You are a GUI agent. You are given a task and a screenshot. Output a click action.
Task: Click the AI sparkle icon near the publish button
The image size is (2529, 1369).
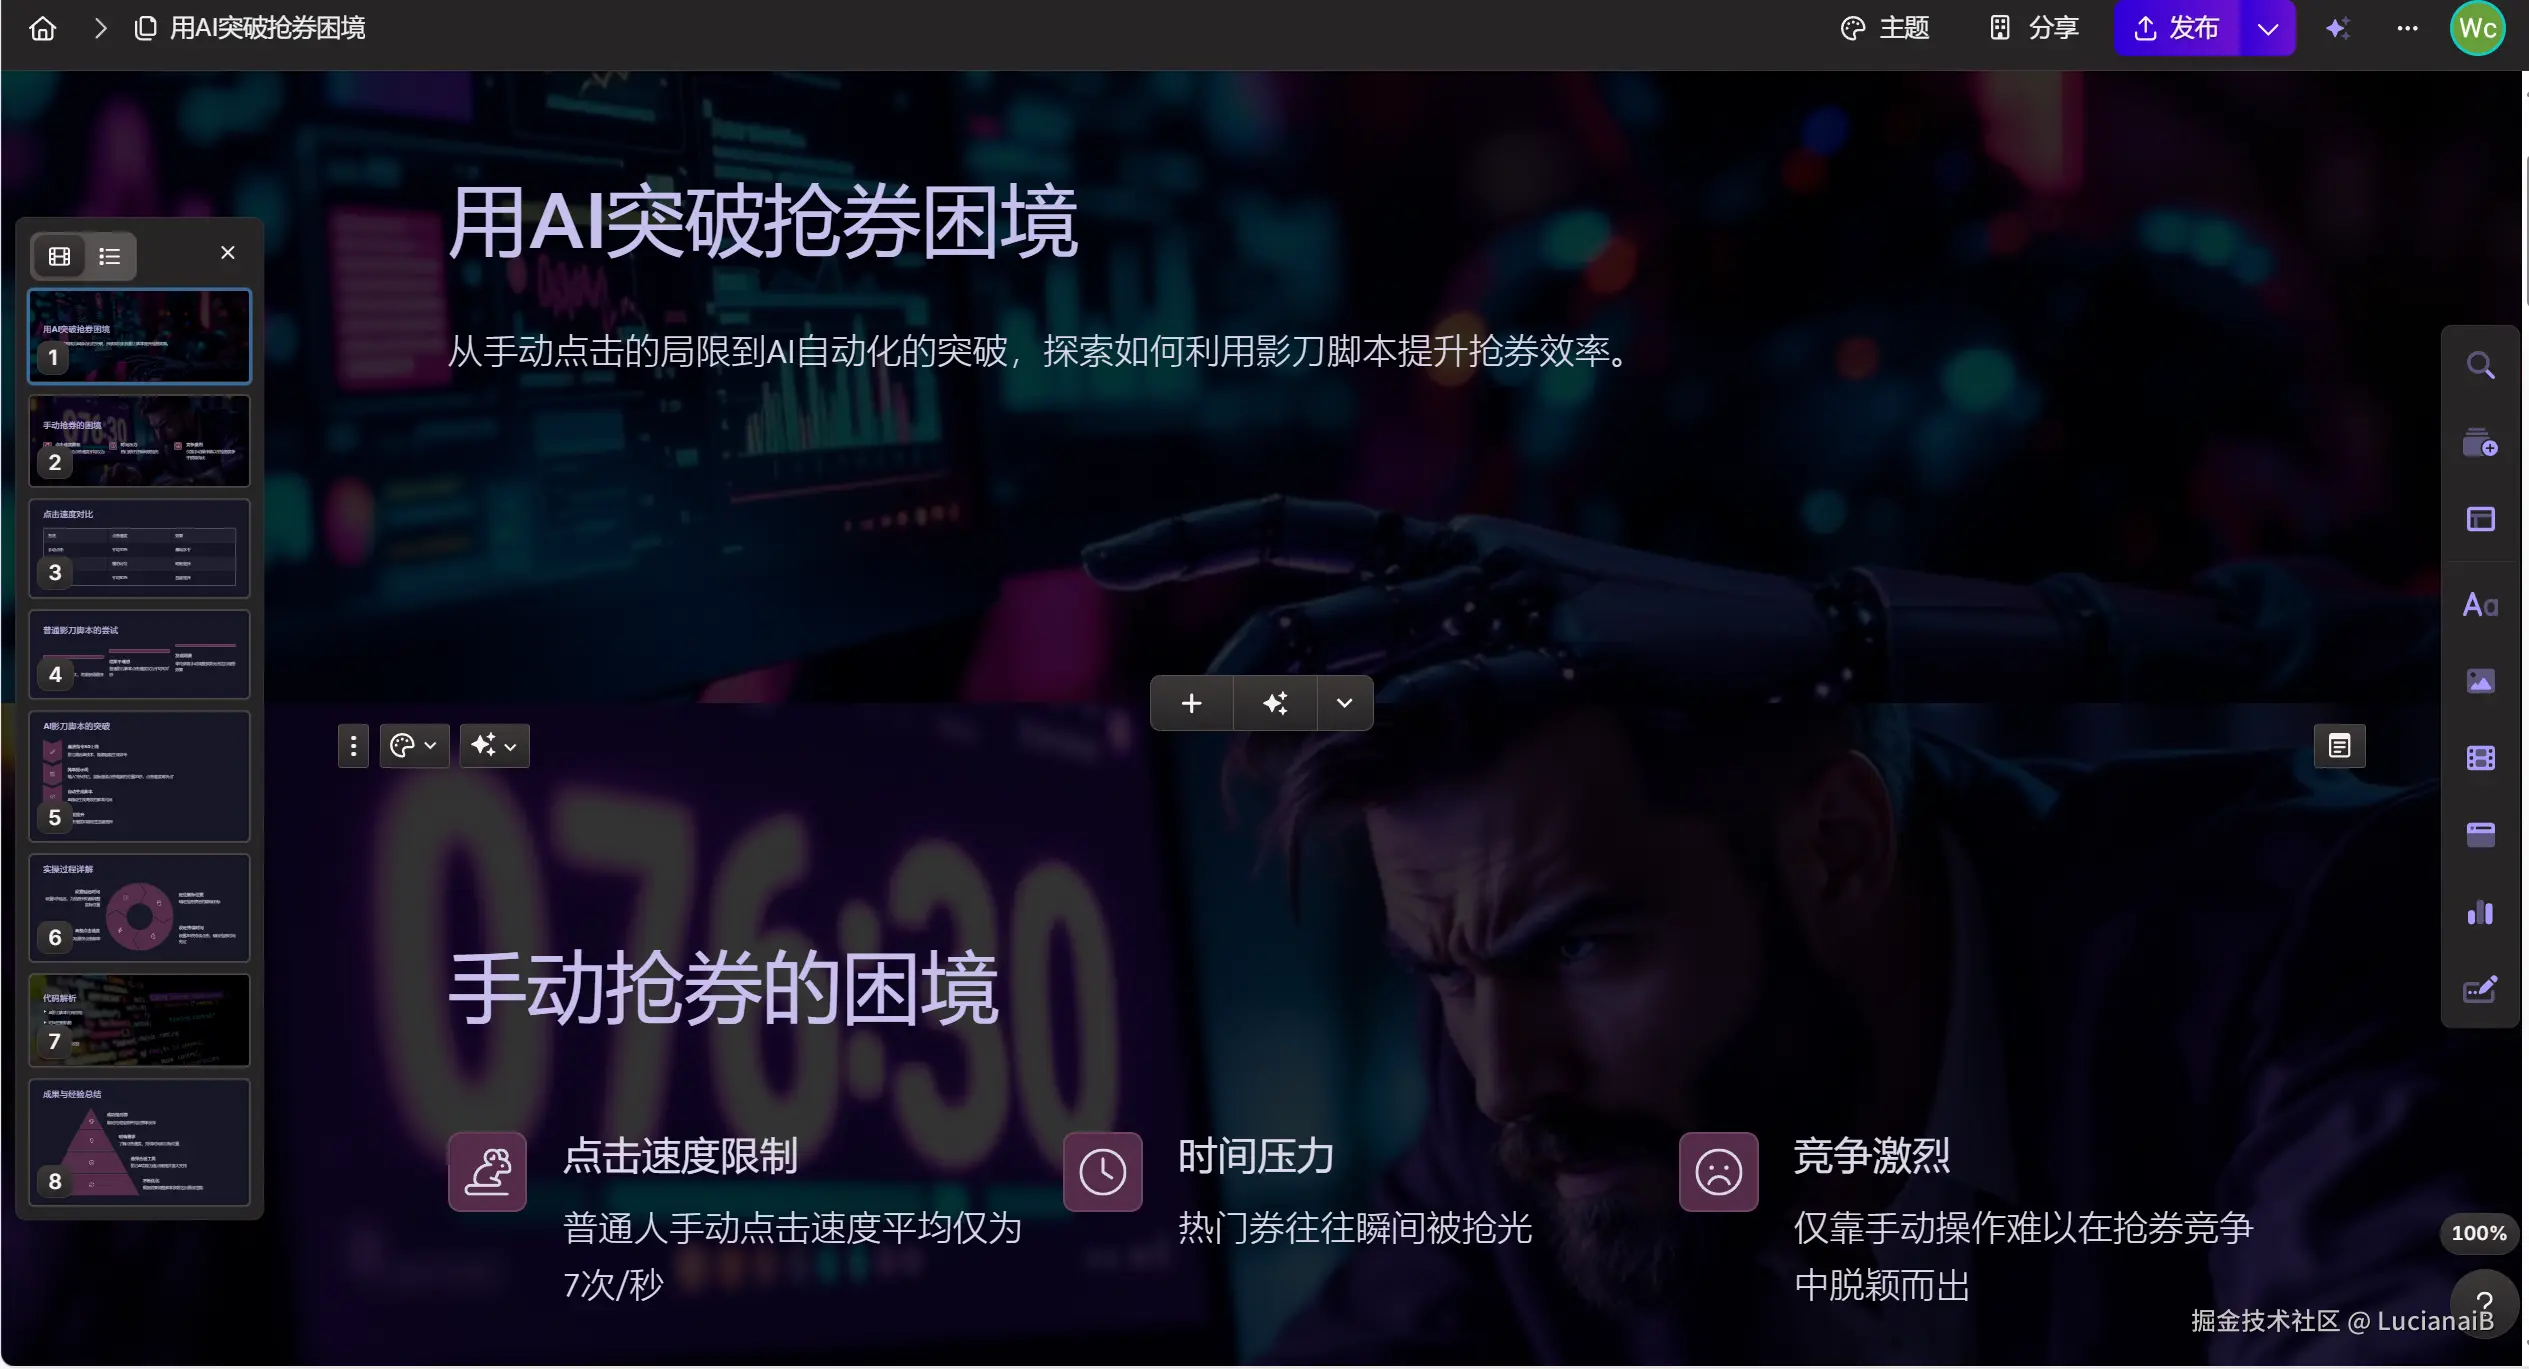(2338, 28)
